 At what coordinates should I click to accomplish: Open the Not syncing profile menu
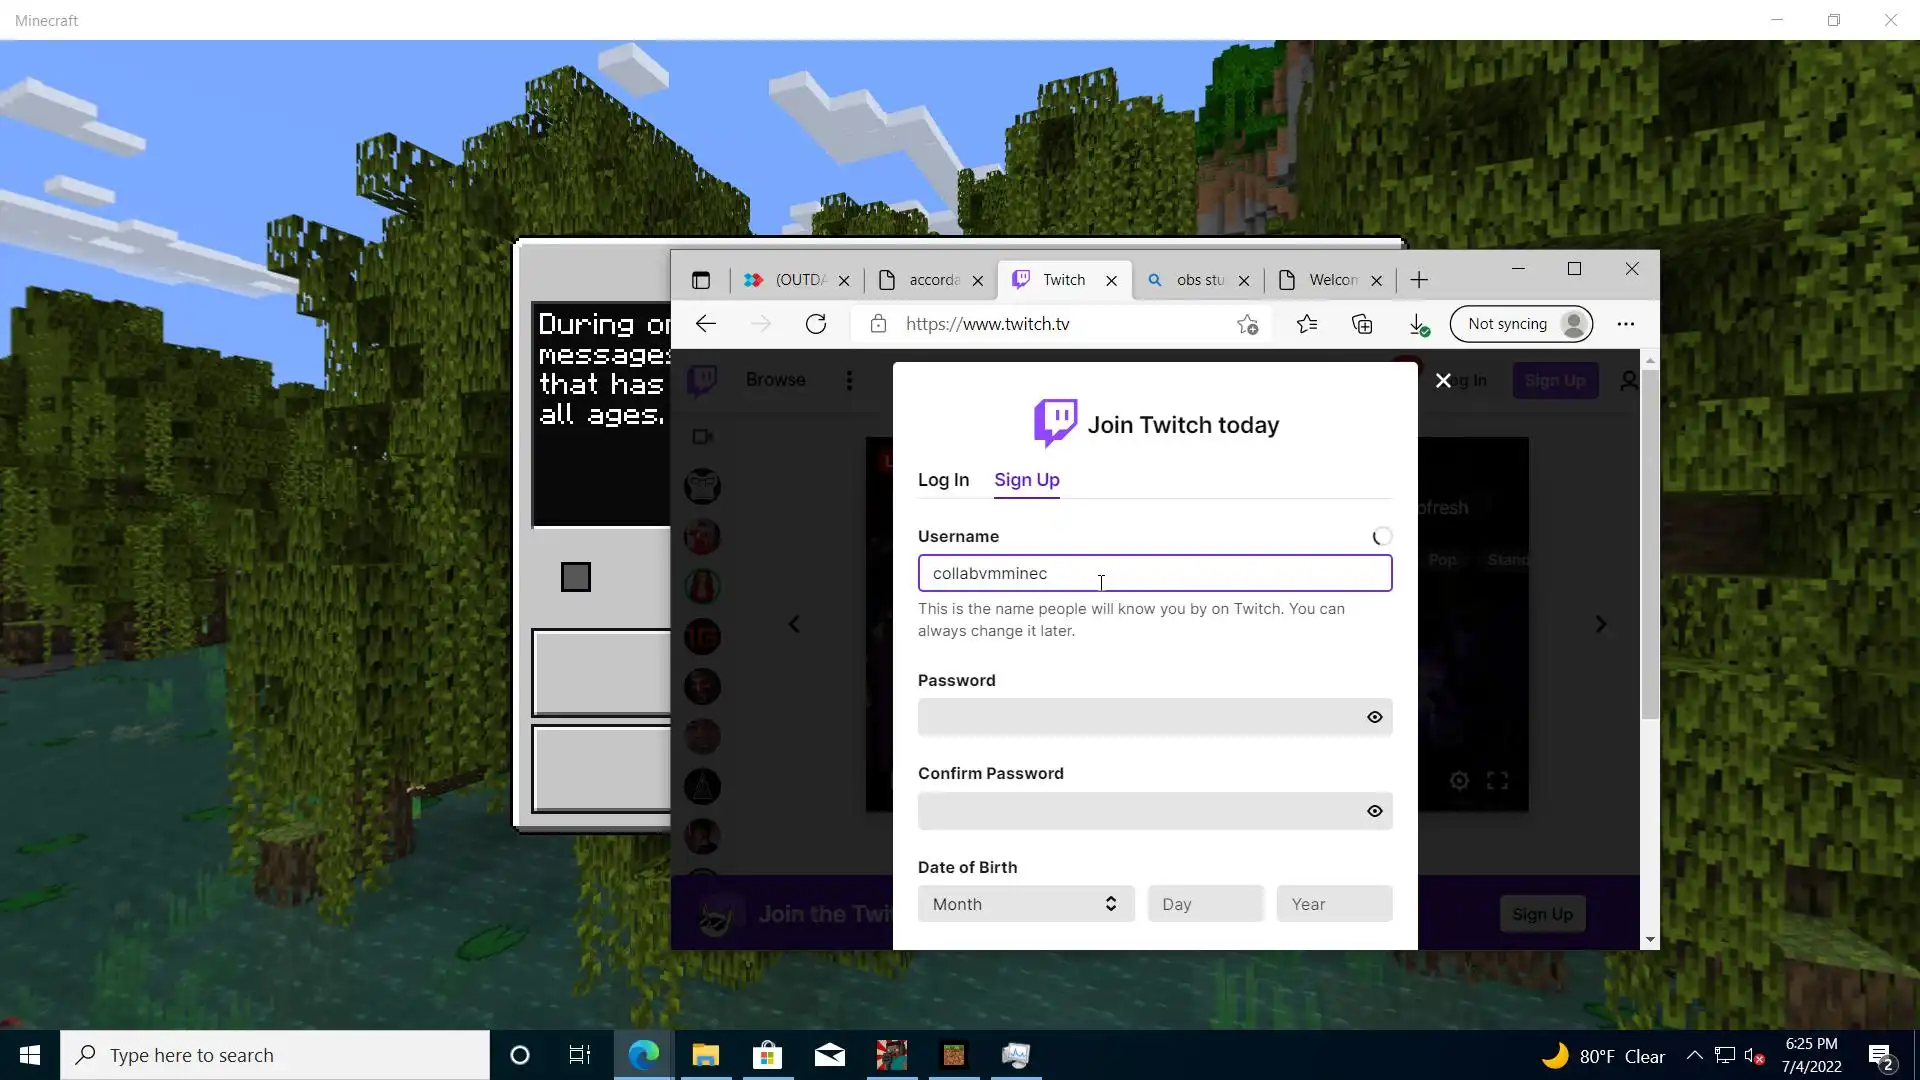(x=1521, y=324)
